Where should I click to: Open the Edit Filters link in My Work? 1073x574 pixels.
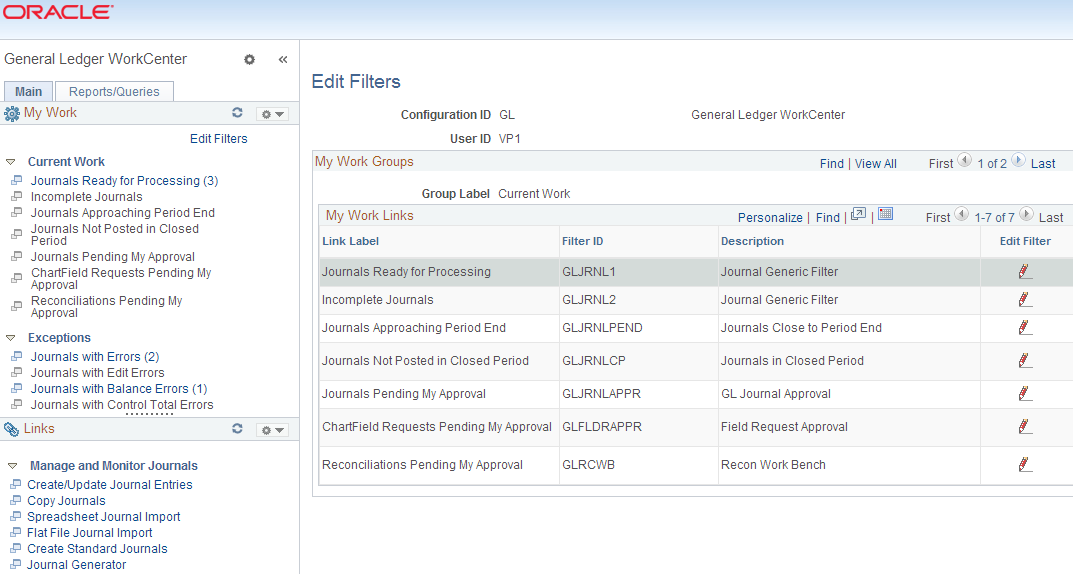(x=218, y=139)
